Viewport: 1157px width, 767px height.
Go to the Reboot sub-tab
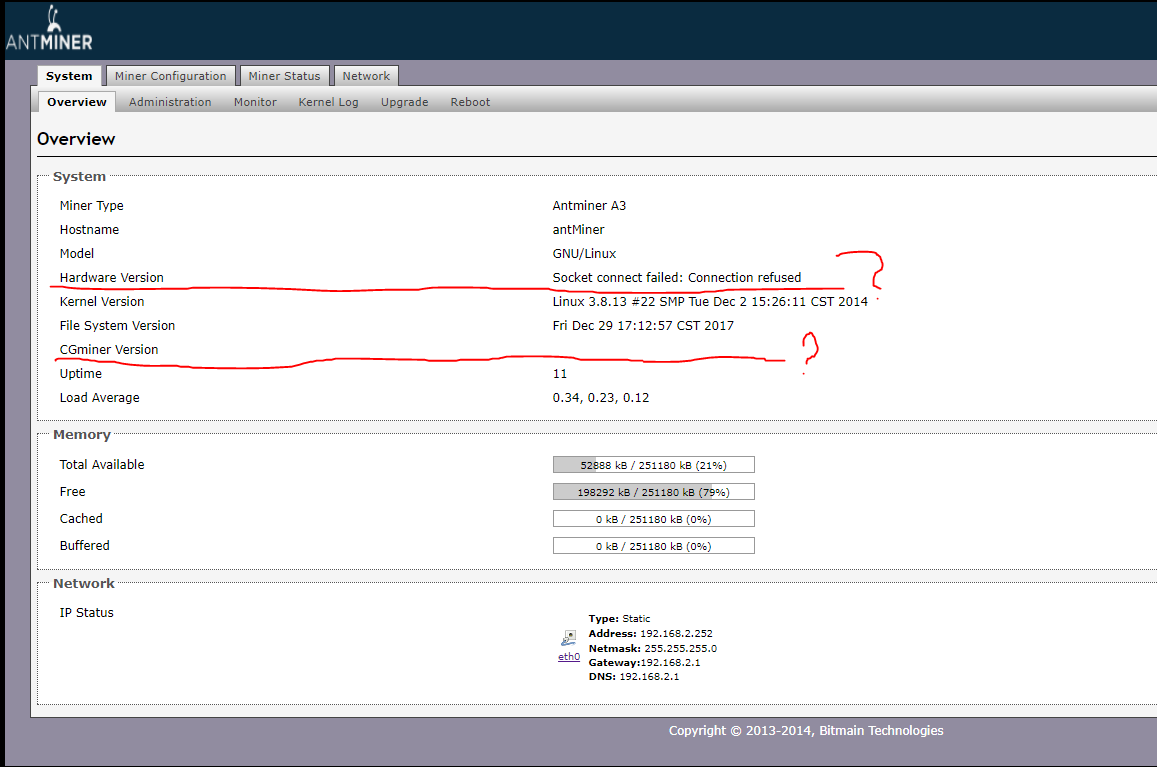pyautogui.click(x=470, y=102)
